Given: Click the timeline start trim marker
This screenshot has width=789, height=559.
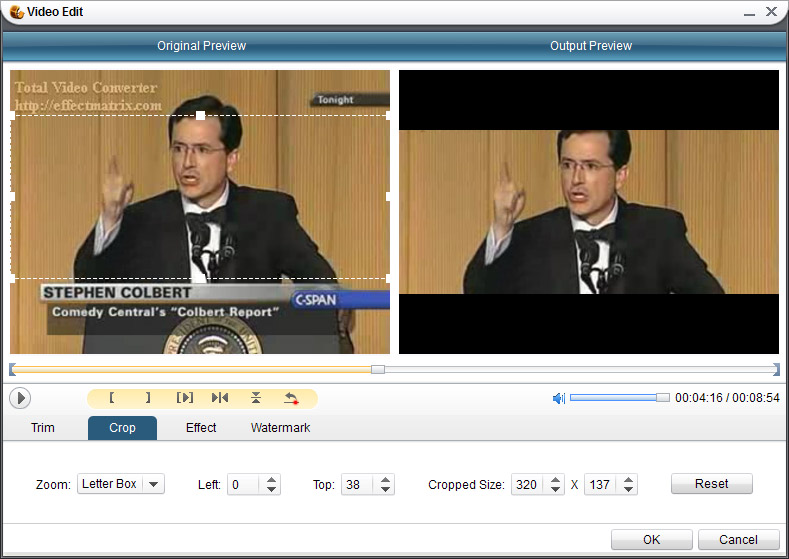Looking at the screenshot, I should (x=12, y=369).
